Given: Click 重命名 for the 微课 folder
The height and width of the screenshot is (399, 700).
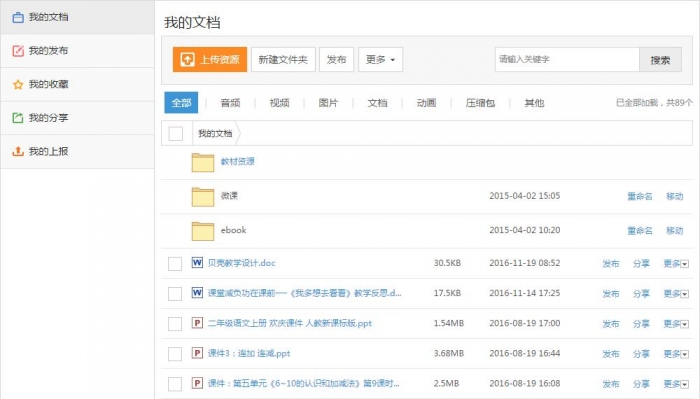Looking at the screenshot, I should click(640, 196).
